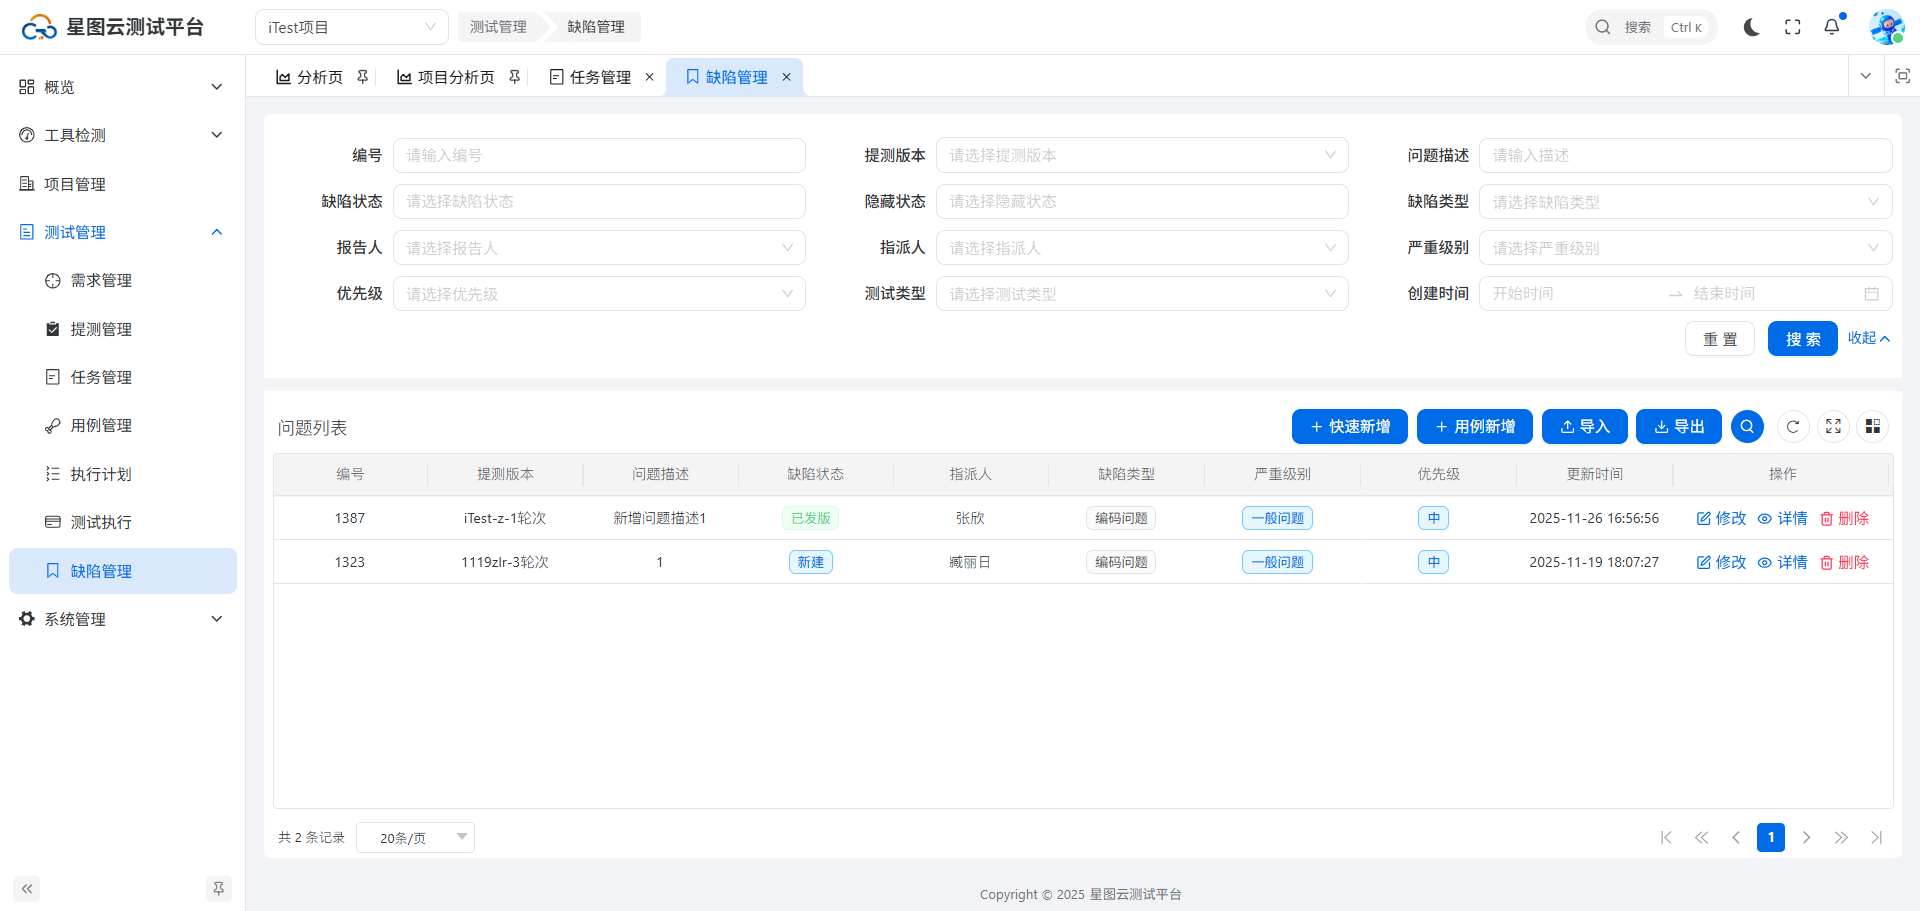
Task: Pin the sidebar using the bottom pin icon
Action: [218, 888]
